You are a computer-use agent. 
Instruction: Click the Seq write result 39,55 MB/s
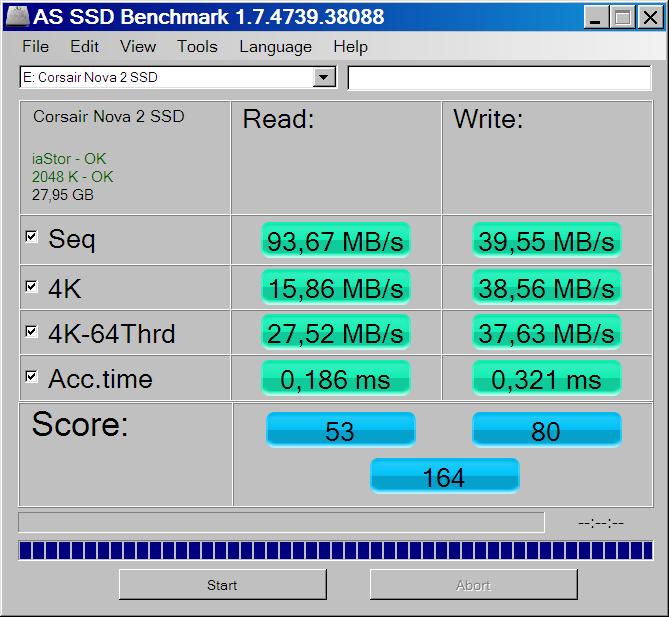point(547,240)
